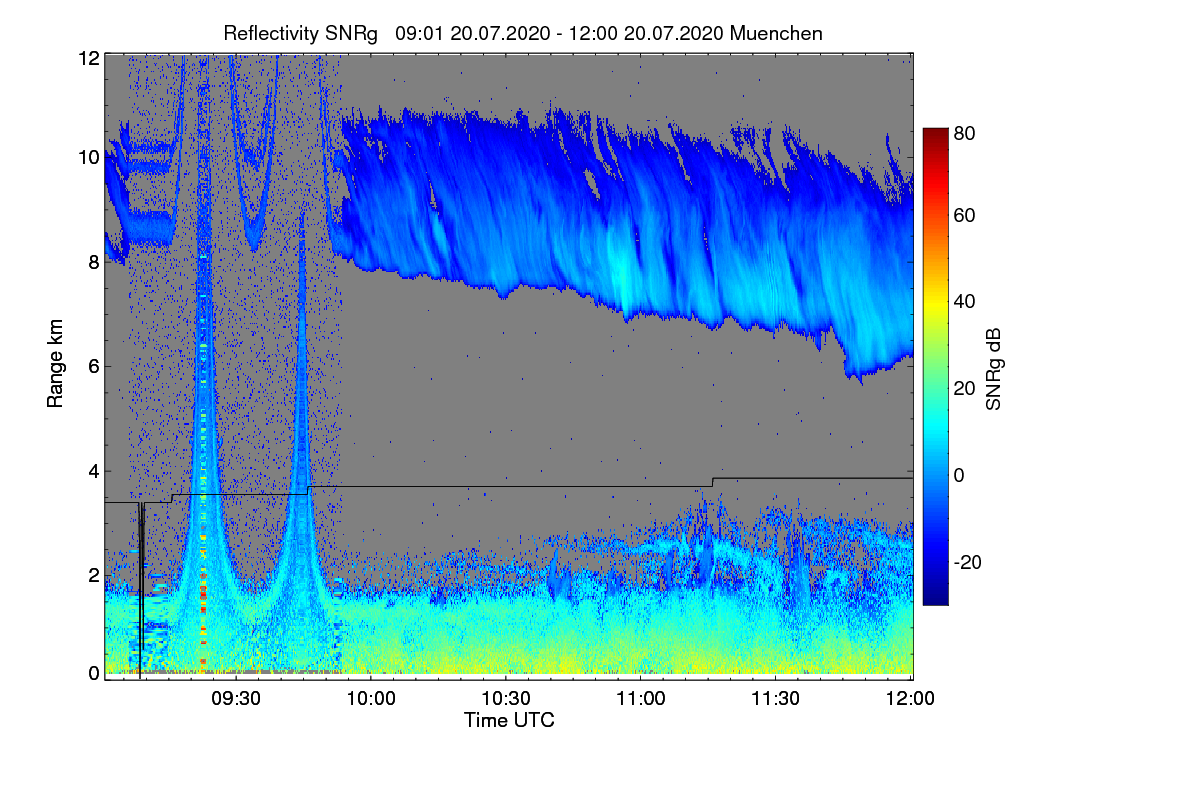
Task: Click the y-axis tick label 10
Action: [88, 157]
